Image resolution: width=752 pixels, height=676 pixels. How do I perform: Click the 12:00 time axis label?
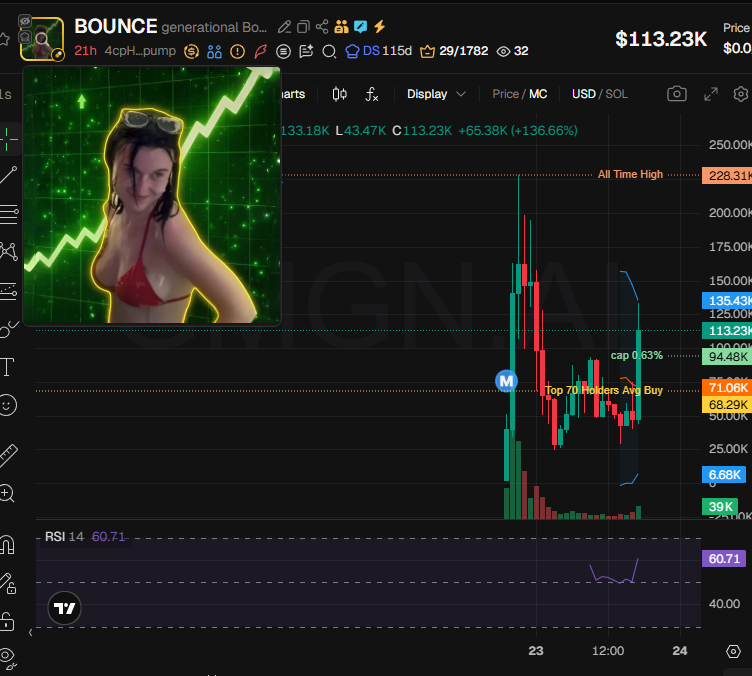tap(608, 651)
